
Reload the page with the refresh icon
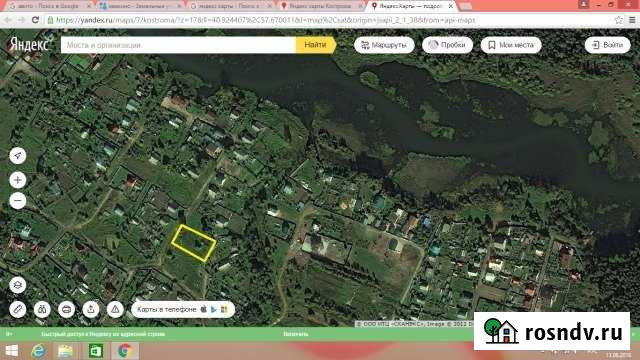pyautogui.click(x=36, y=20)
